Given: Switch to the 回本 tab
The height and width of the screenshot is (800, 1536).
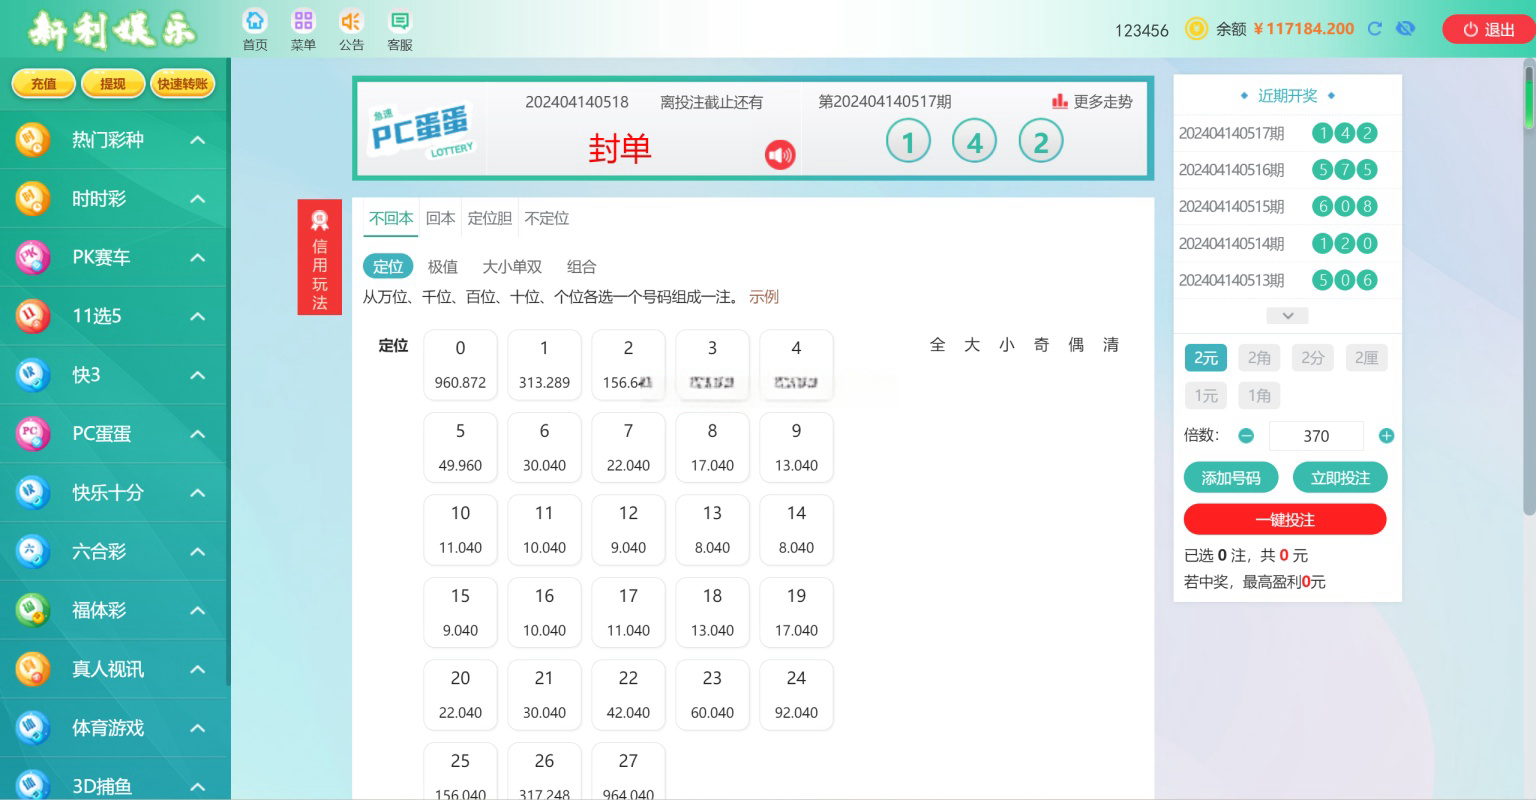Looking at the screenshot, I should click(440, 218).
